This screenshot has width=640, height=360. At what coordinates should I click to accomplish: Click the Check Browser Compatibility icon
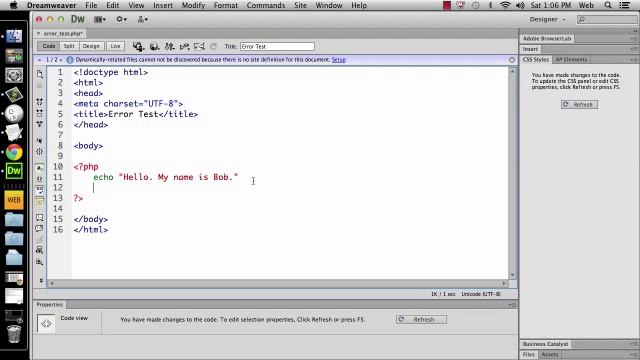[x=199, y=47]
